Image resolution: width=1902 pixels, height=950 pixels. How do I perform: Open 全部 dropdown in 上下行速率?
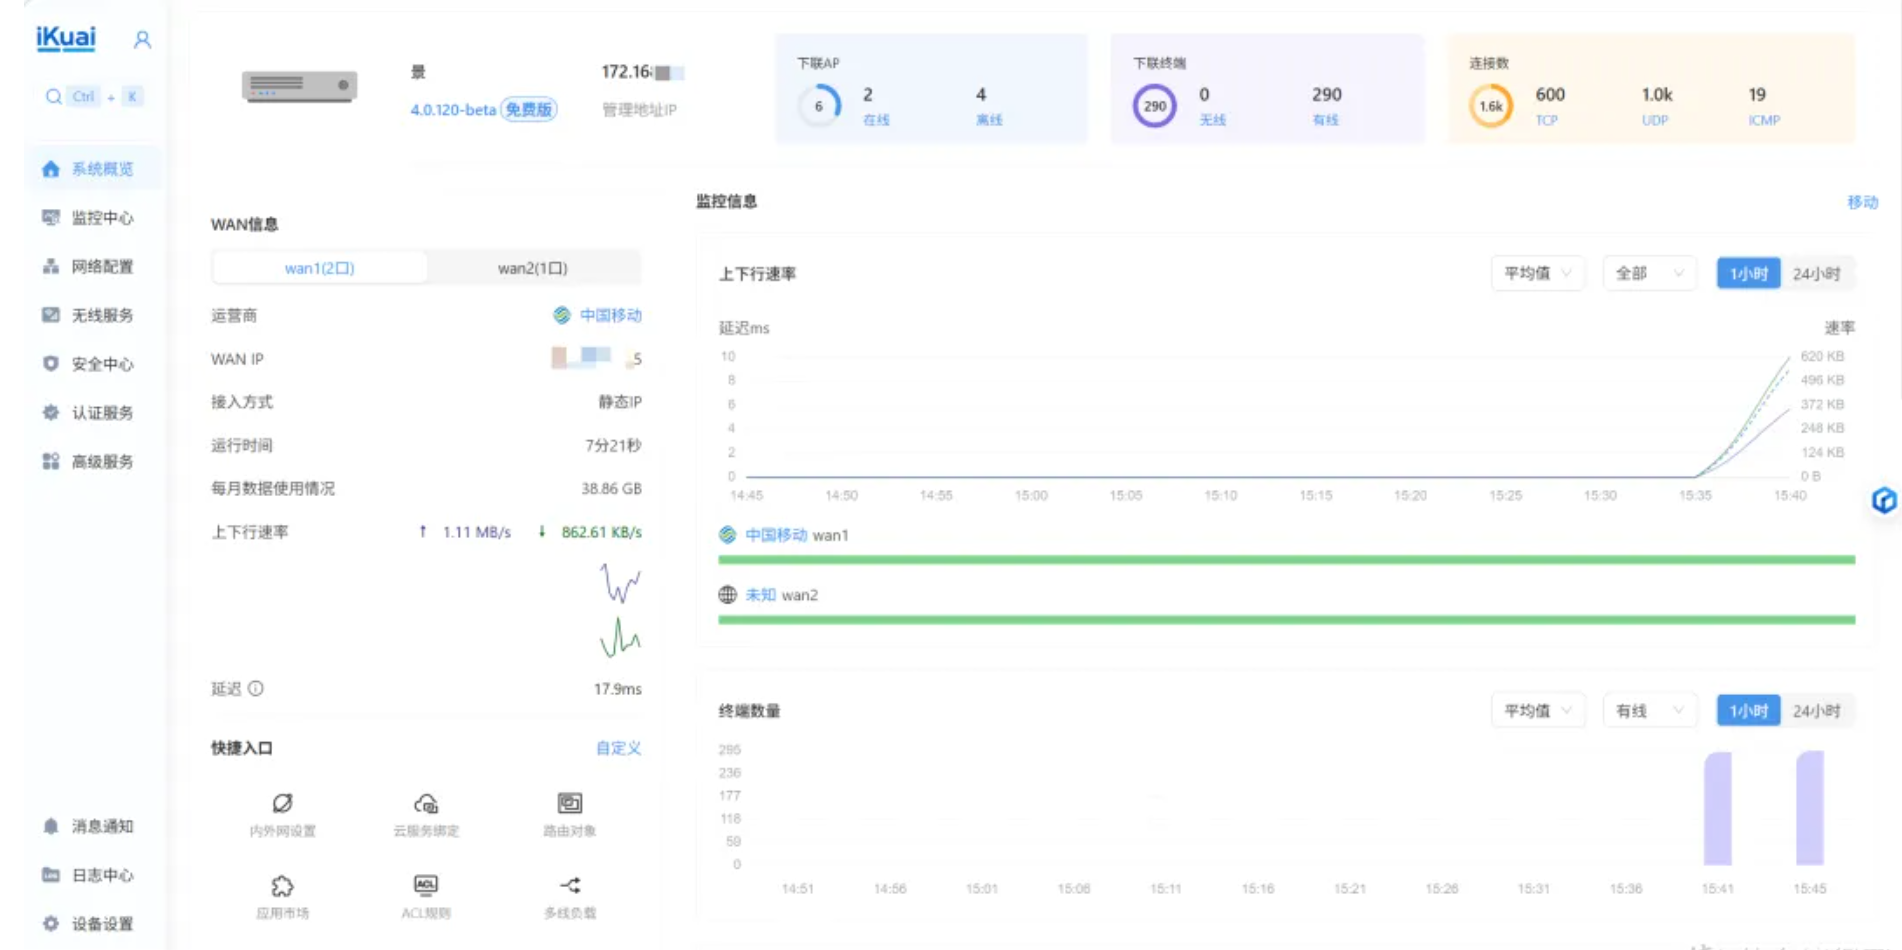(x=1650, y=273)
